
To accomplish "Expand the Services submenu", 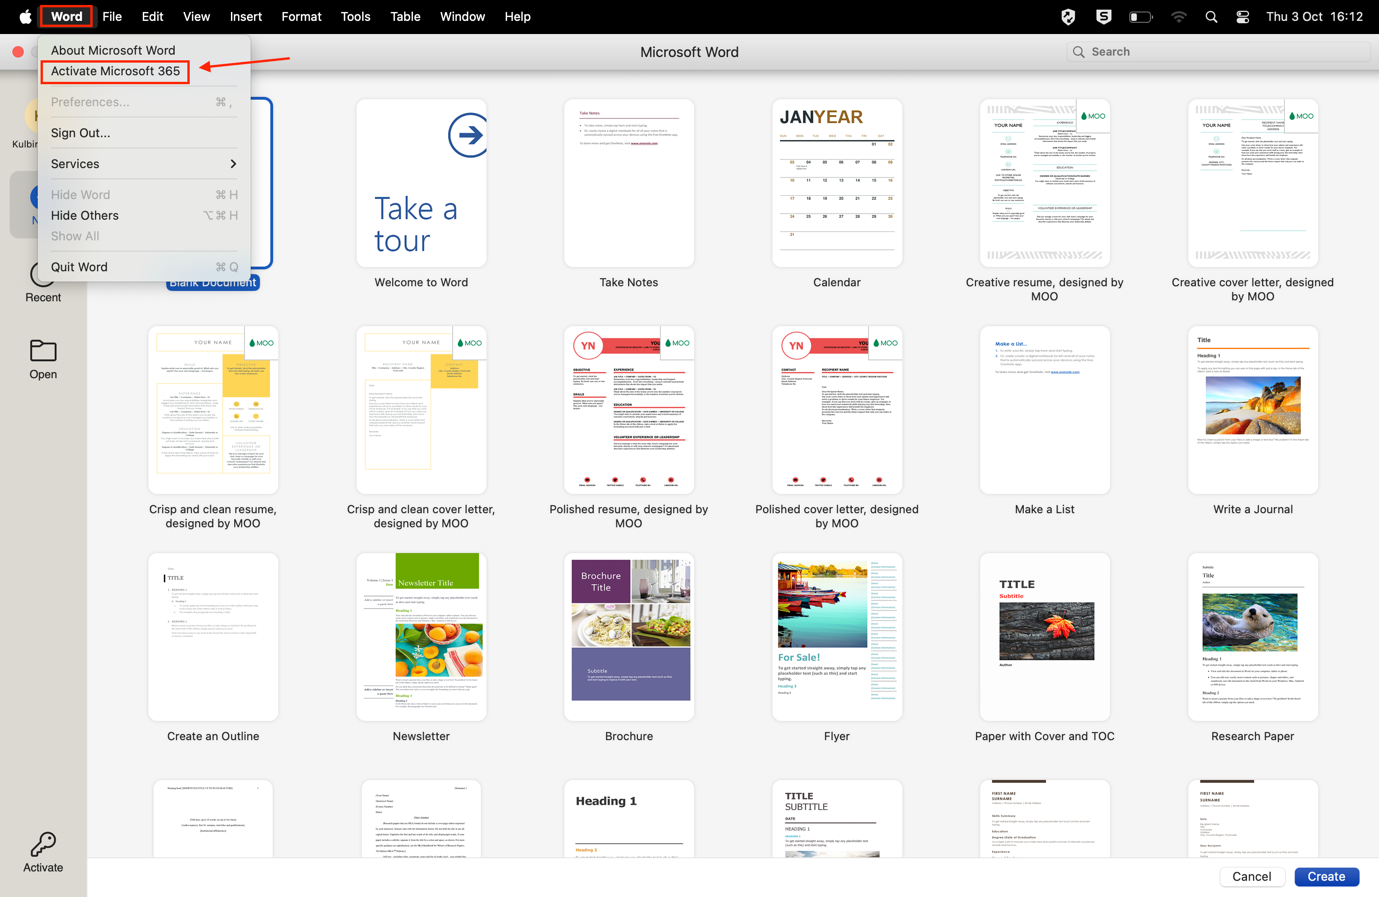I will [x=143, y=164].
